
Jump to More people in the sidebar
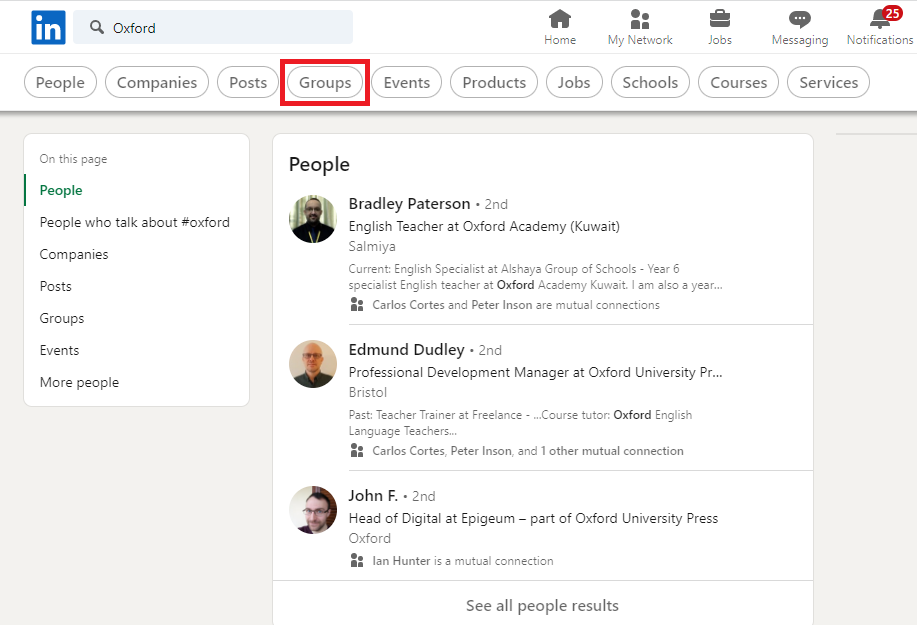pos(79,382)
